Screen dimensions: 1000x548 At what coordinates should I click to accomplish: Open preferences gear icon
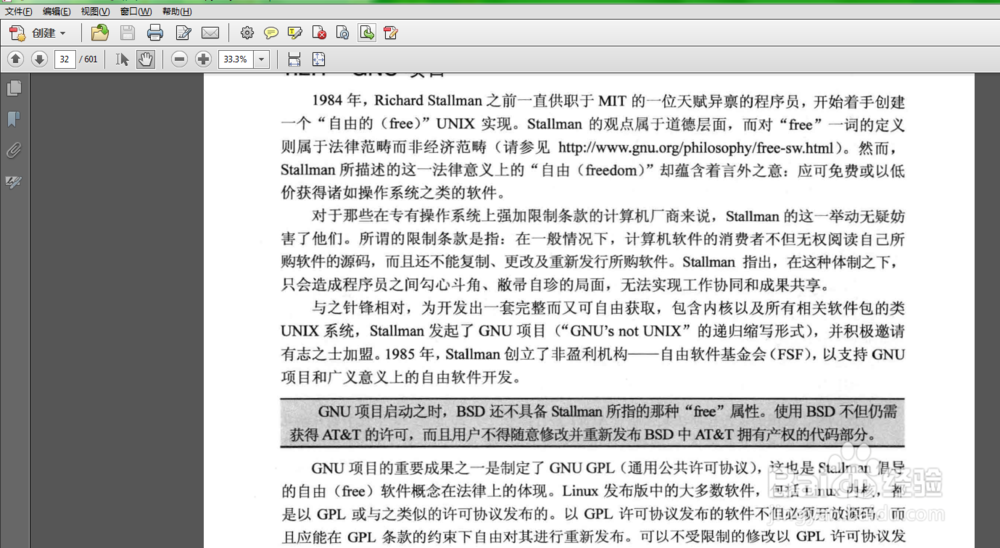(x=247, y=33)
